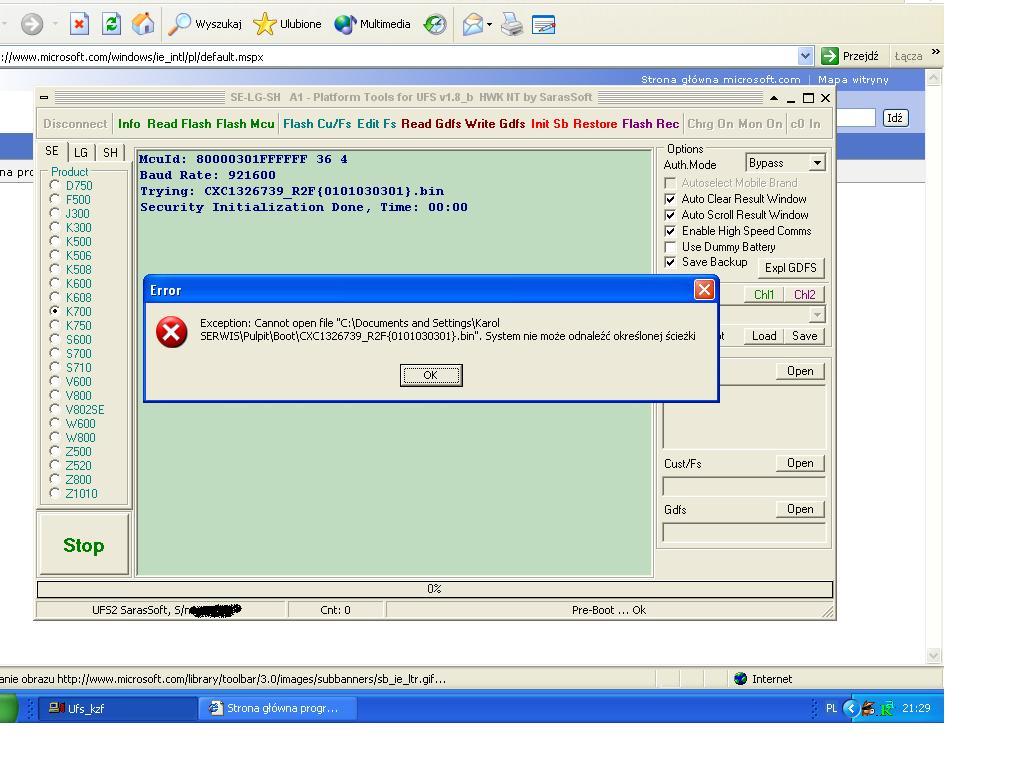Click the Stop button in Internet Explorer toolbar

79,25
